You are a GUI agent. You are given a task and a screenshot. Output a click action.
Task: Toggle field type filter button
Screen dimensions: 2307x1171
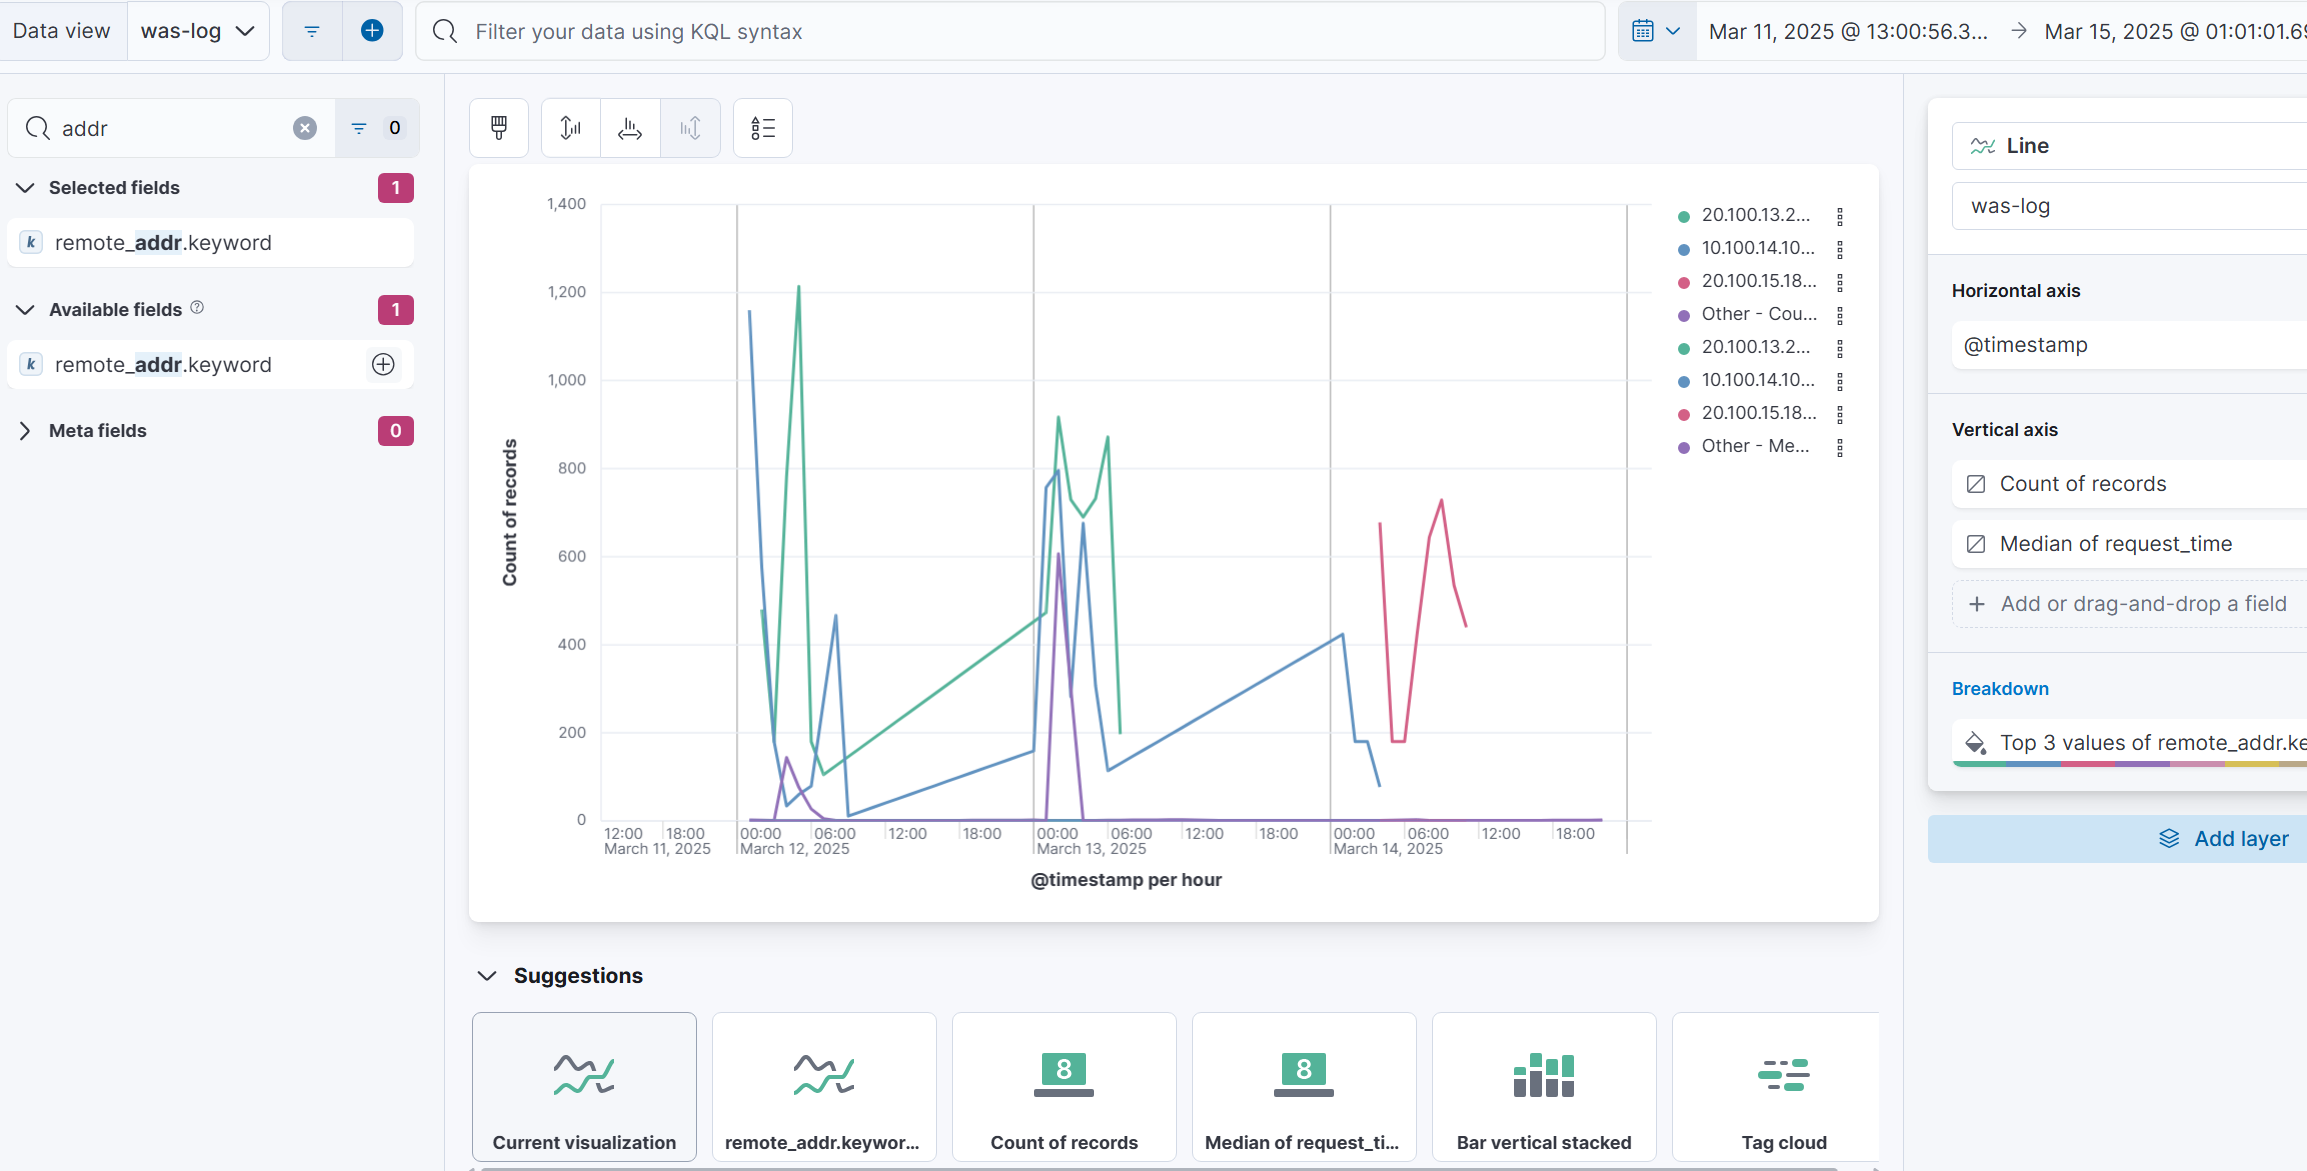pyautogui.click(x=377, y=128)
